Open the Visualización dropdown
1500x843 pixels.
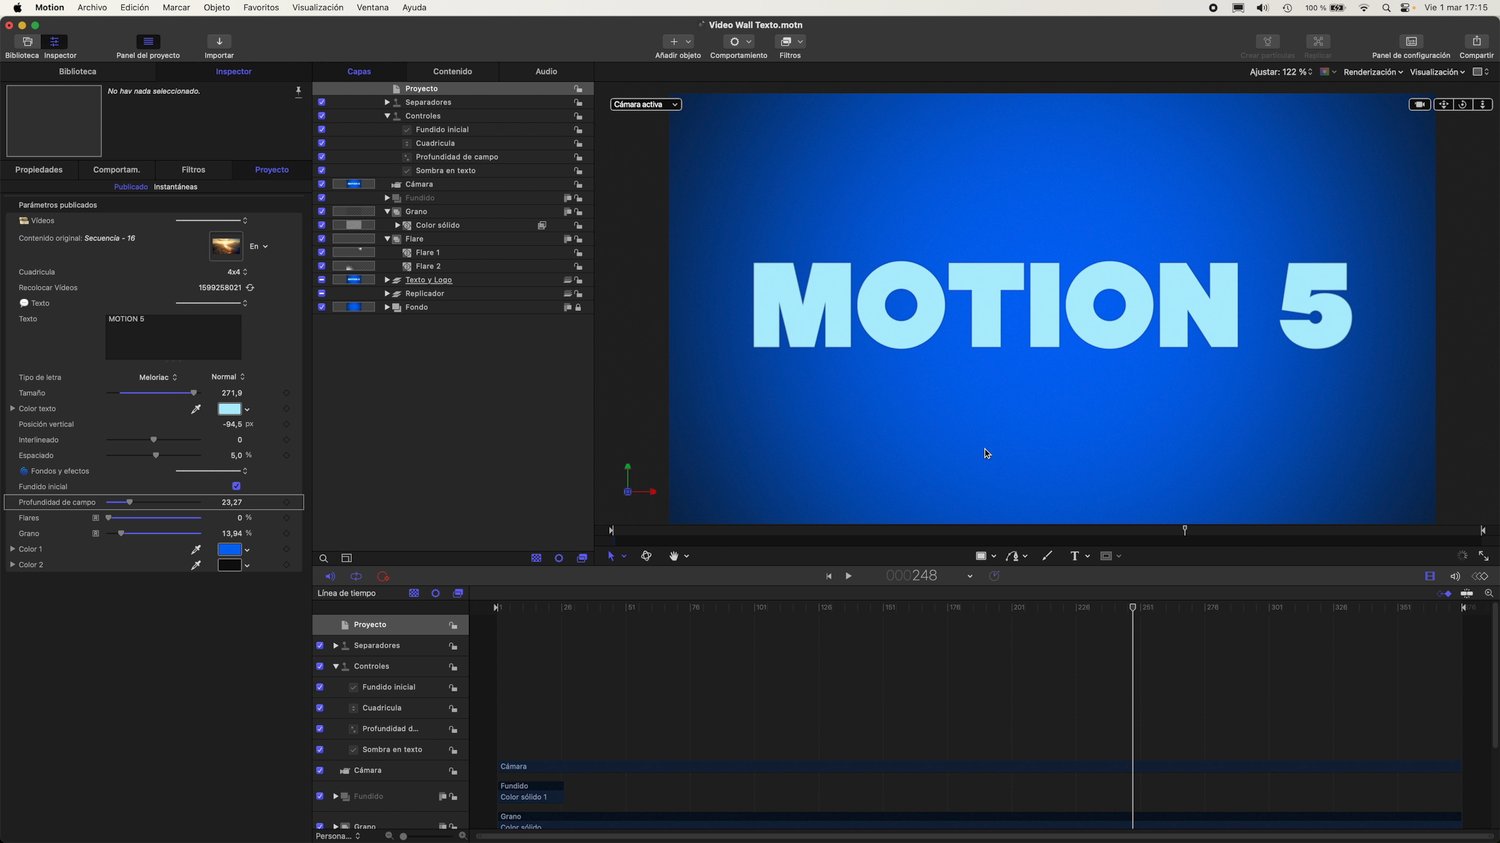(1437, 72)
